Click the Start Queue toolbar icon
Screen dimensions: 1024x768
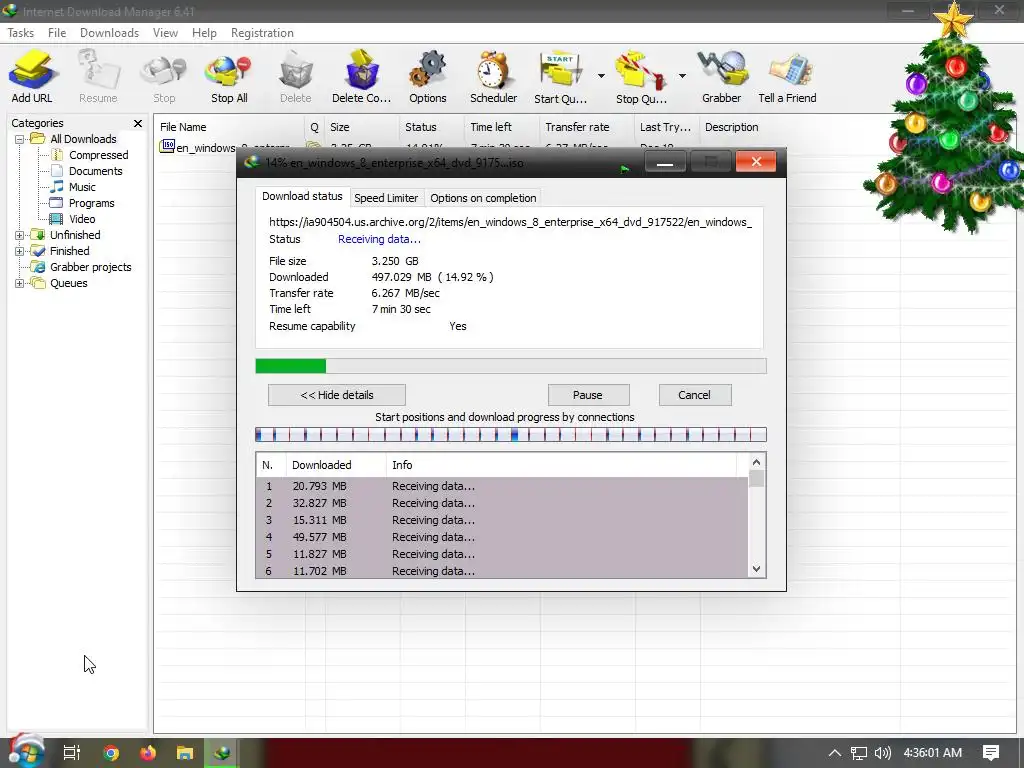(560, 76)
